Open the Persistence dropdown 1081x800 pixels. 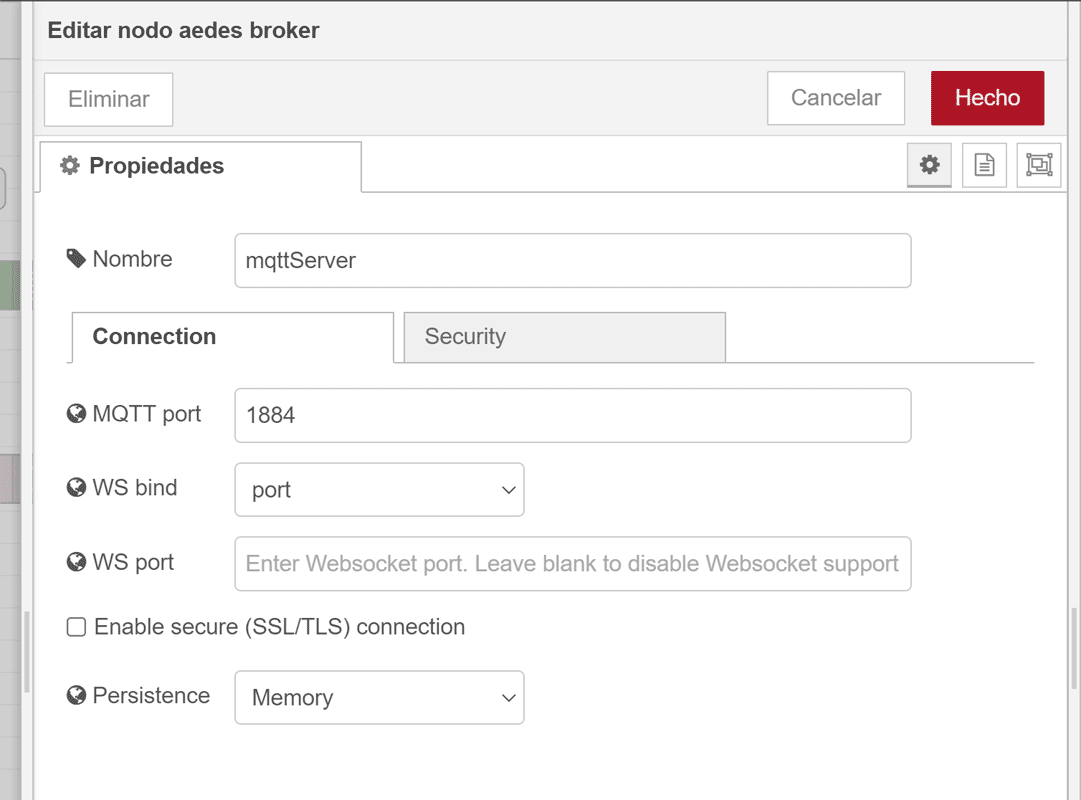point(379,697)
